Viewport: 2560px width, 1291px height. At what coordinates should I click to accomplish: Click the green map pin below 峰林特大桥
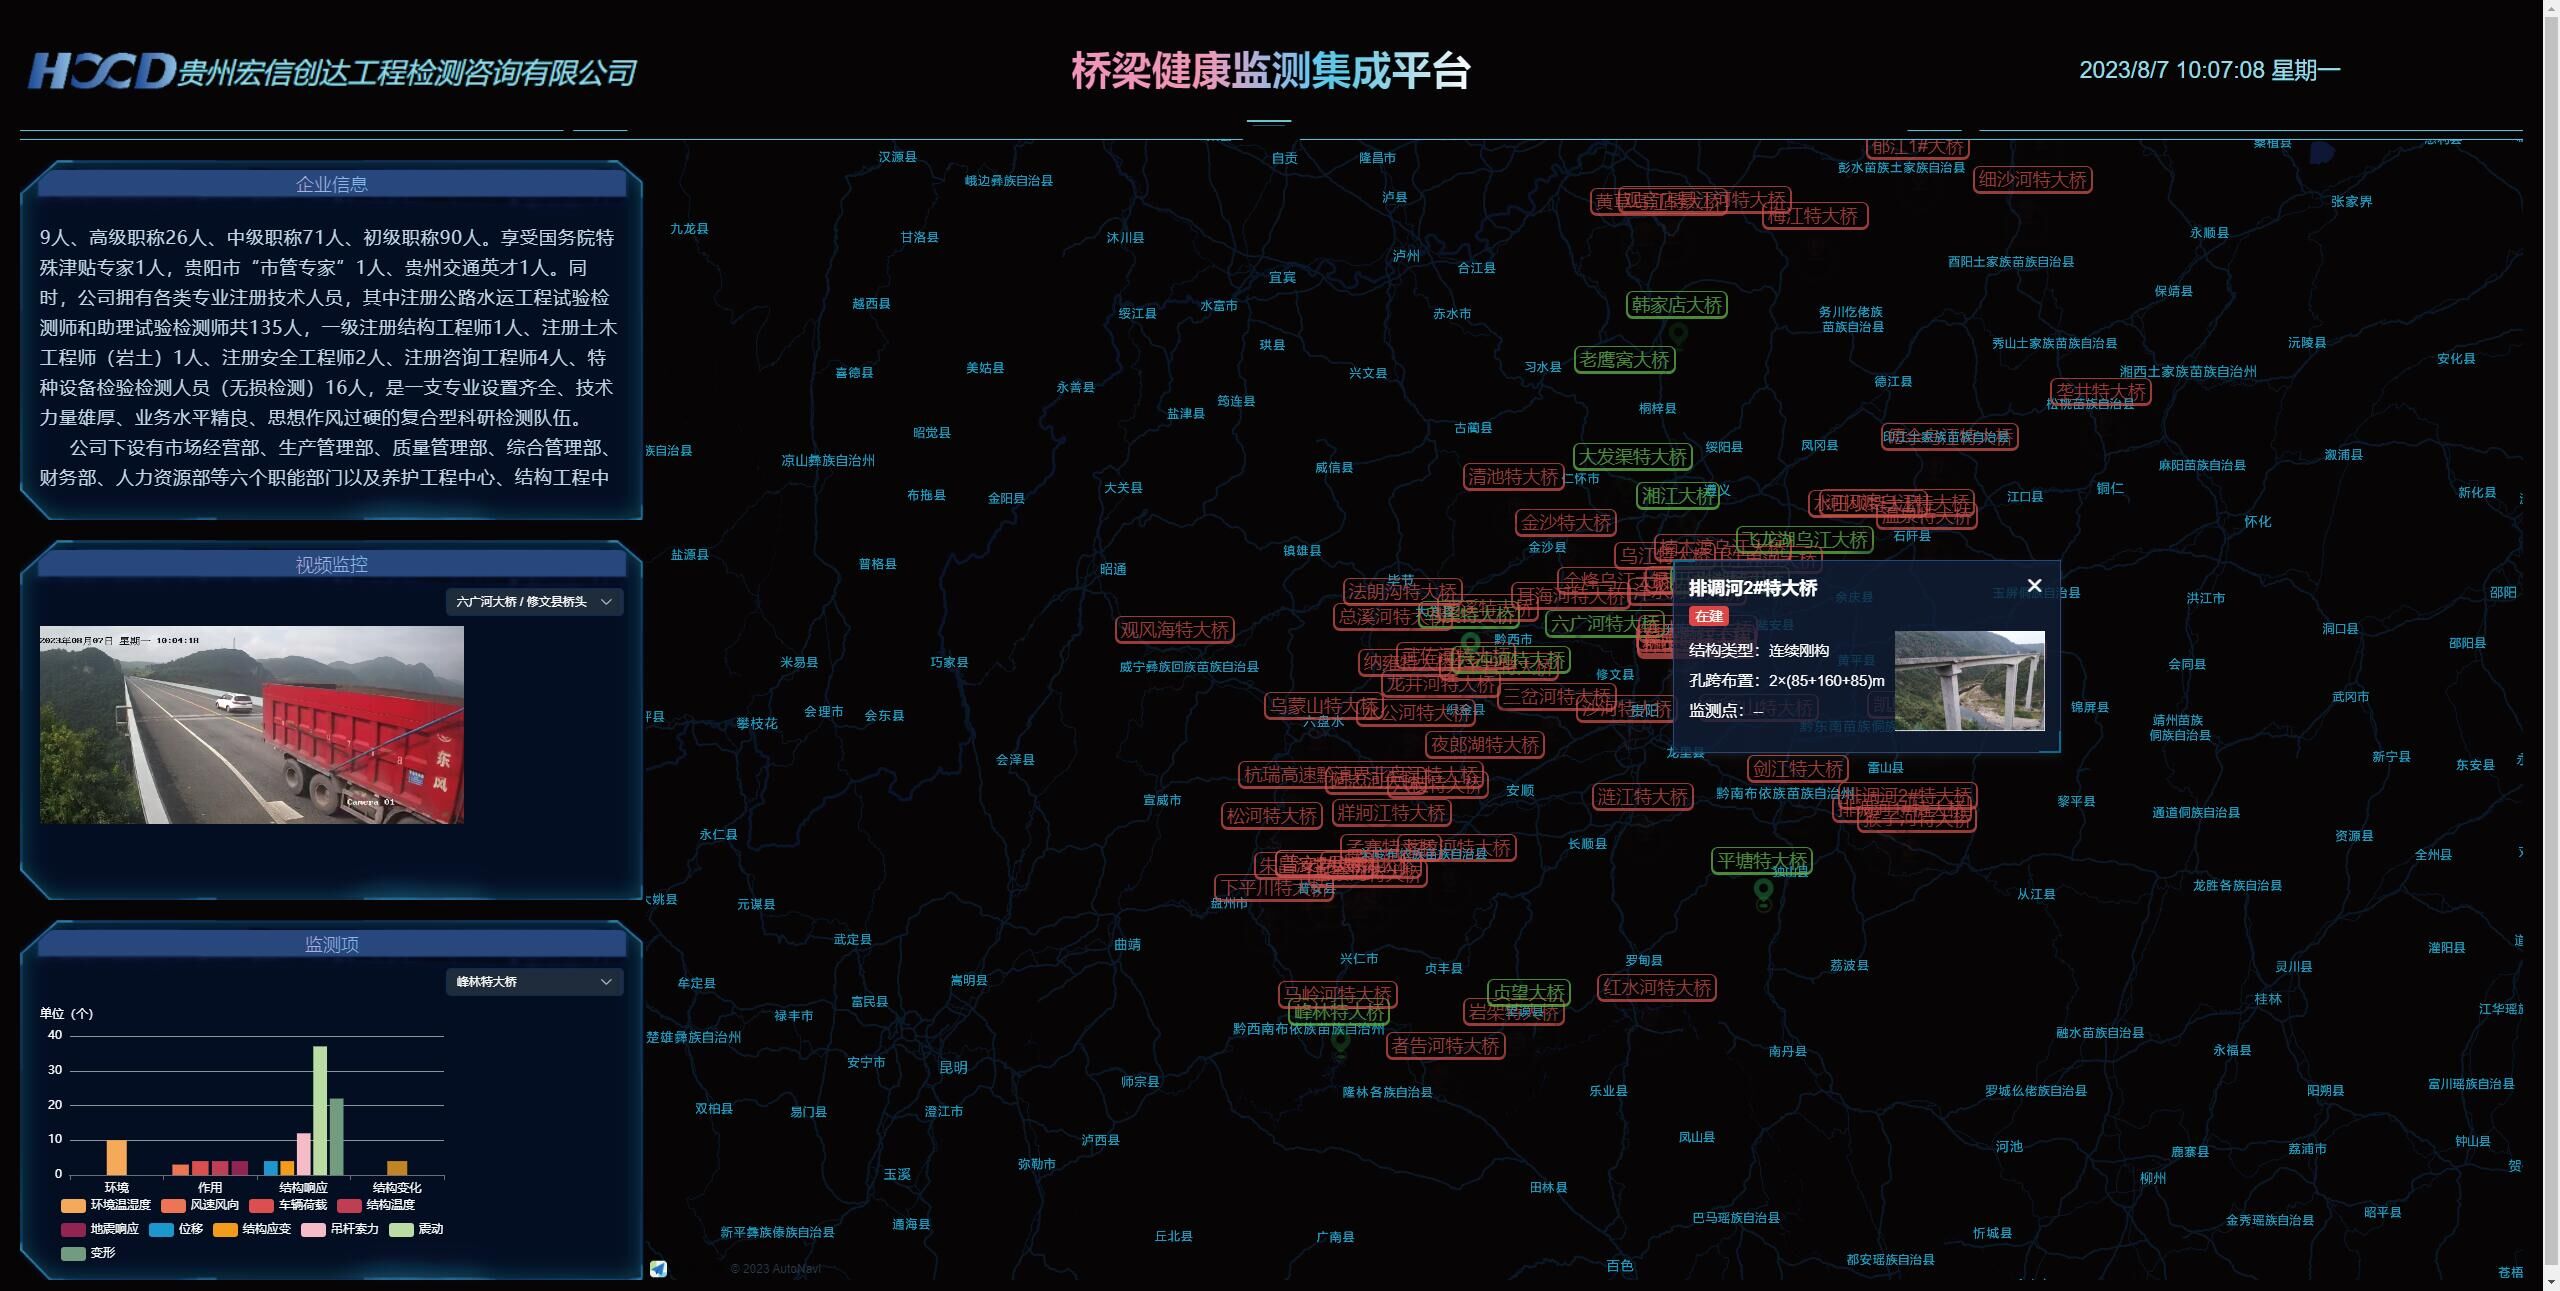coord(1341,1040)
